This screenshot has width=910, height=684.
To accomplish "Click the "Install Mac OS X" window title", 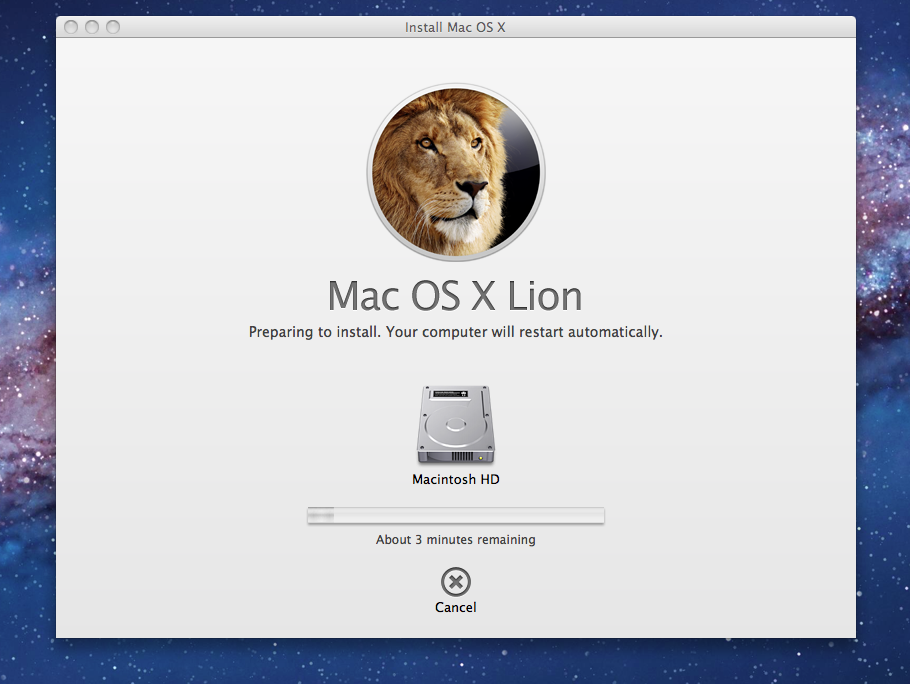I will [455, 27].
